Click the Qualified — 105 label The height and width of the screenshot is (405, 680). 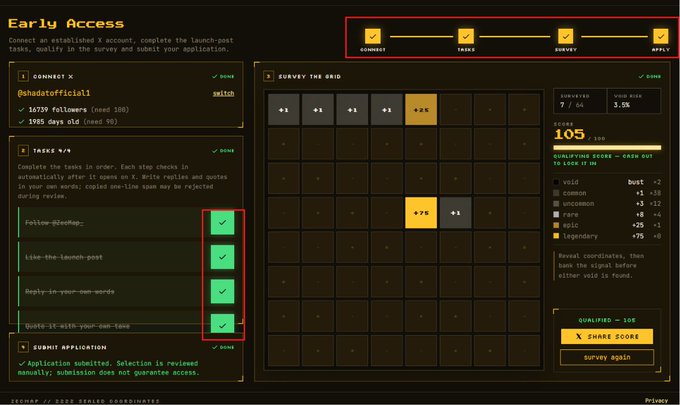[x=607, y=320]
